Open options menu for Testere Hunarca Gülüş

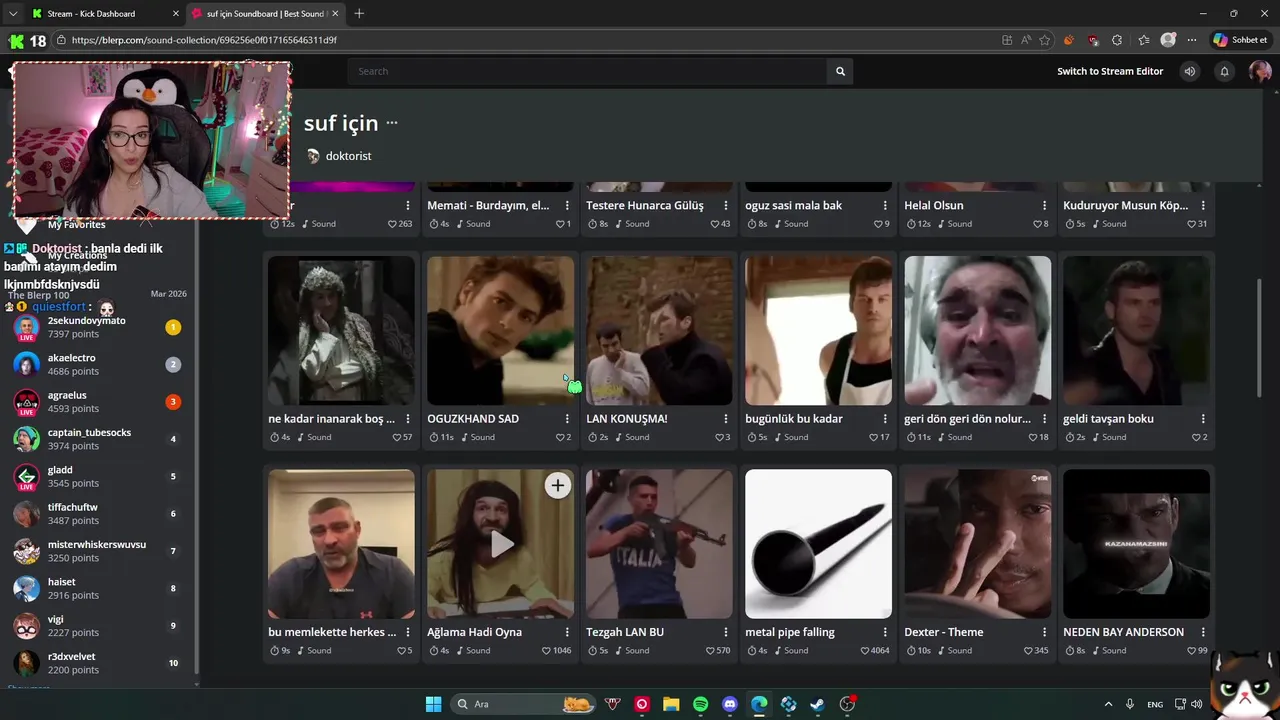pyautogui.click(x=726, y=205)
